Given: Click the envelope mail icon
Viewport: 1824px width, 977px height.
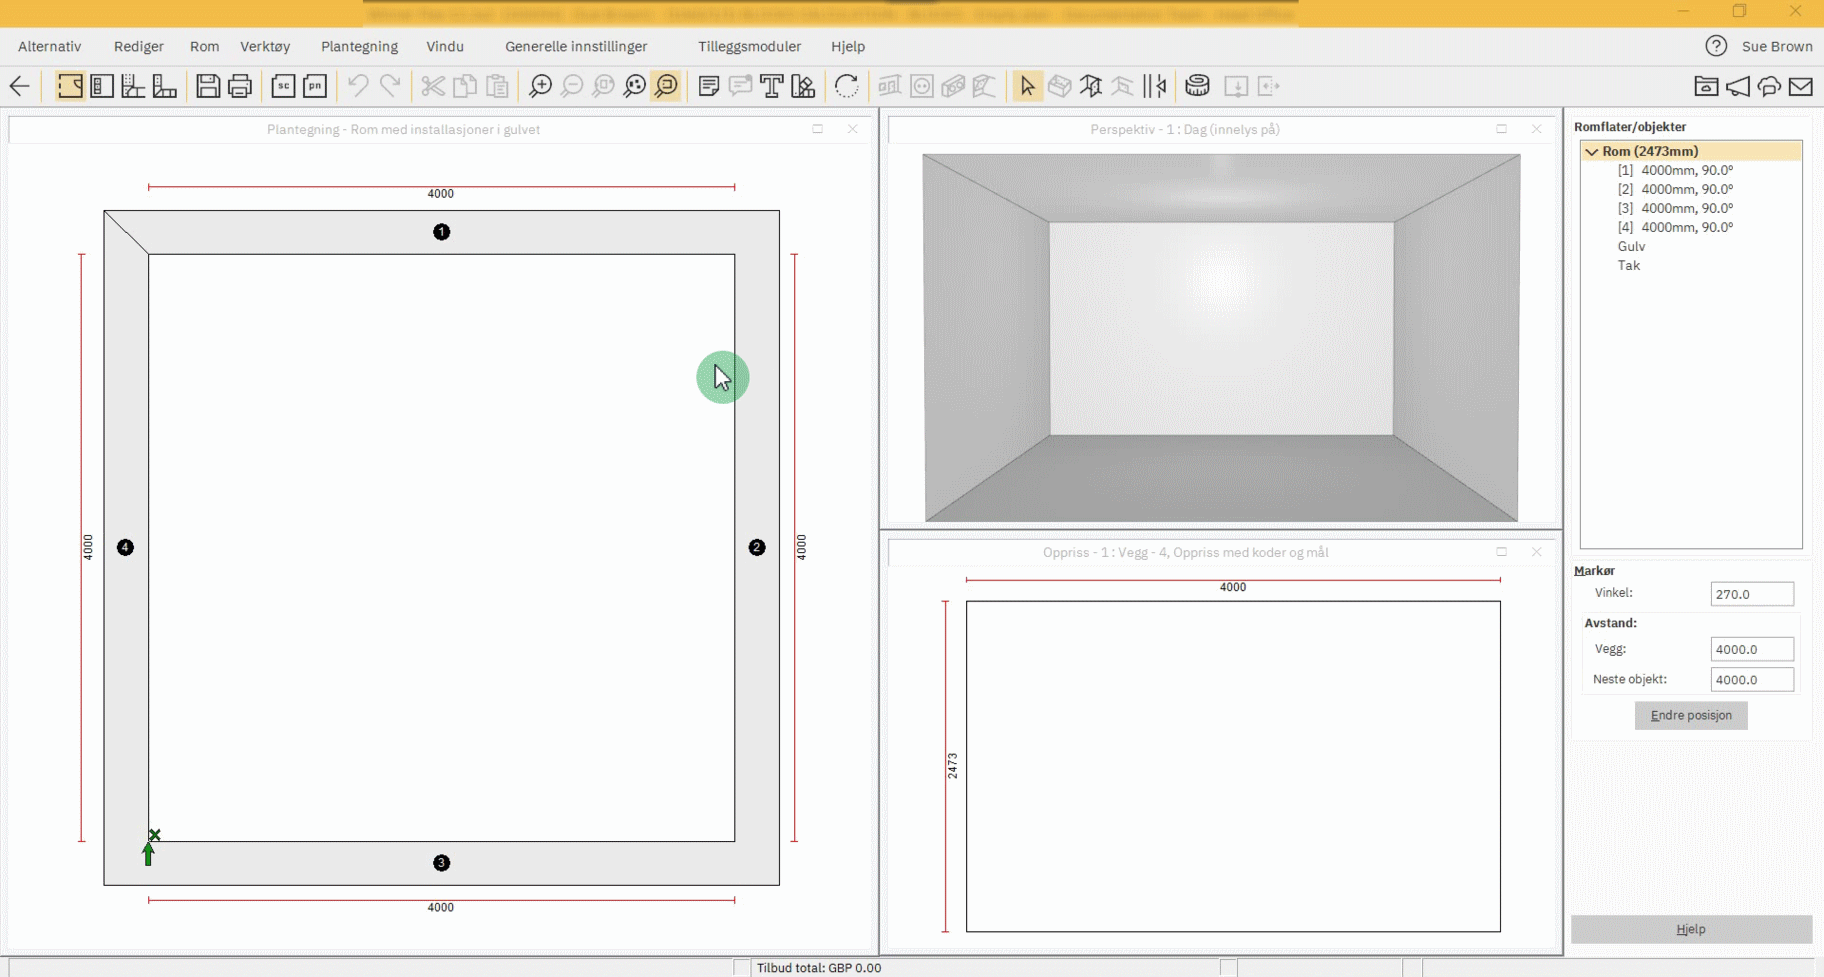Looking at the screenshot, I should tap(1801, 86).
